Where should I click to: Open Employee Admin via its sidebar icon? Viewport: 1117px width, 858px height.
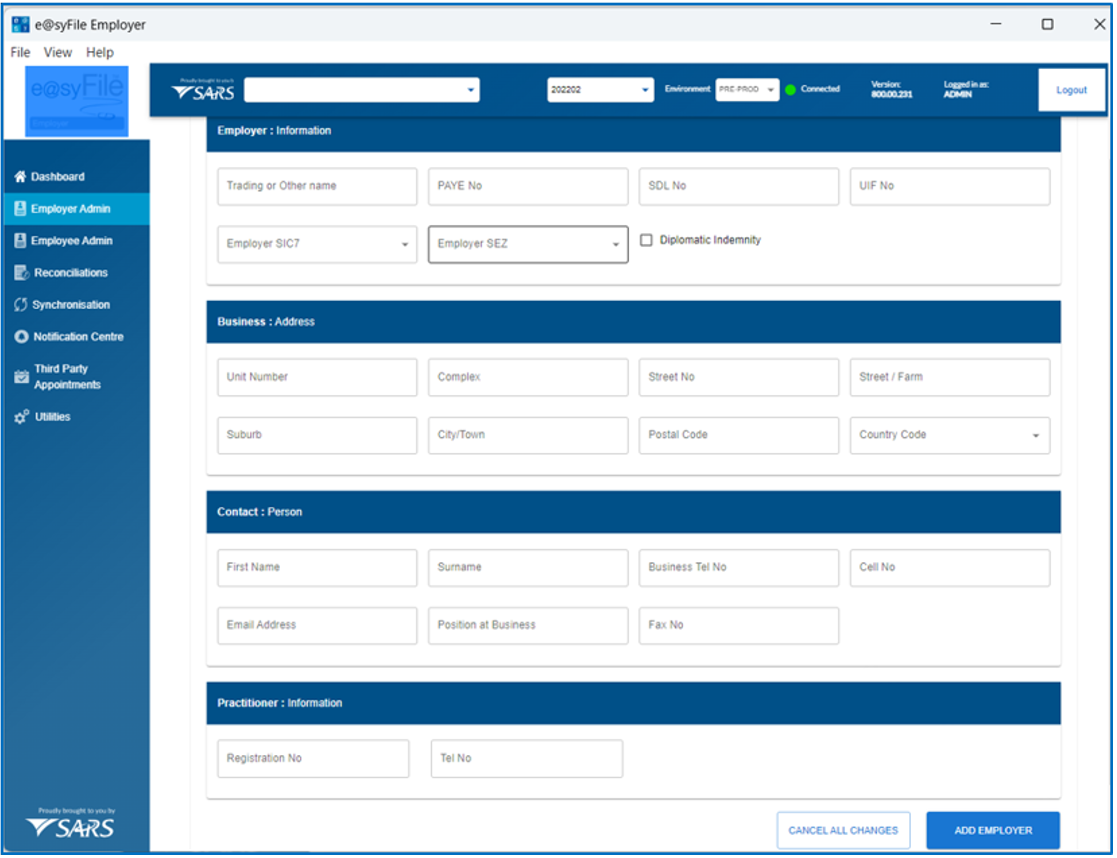20,241
